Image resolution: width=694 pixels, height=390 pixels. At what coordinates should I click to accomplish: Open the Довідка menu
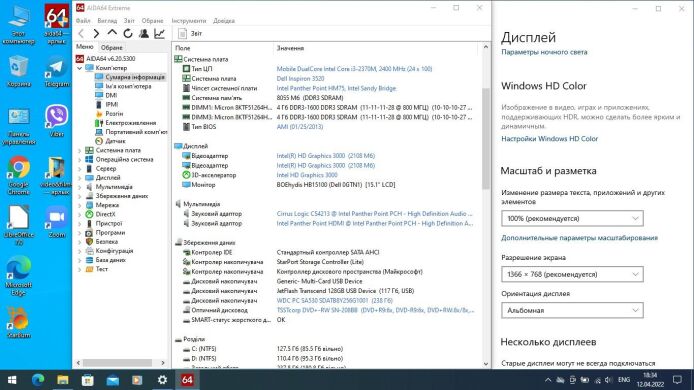pyautogui.click(x=224, y=21)
